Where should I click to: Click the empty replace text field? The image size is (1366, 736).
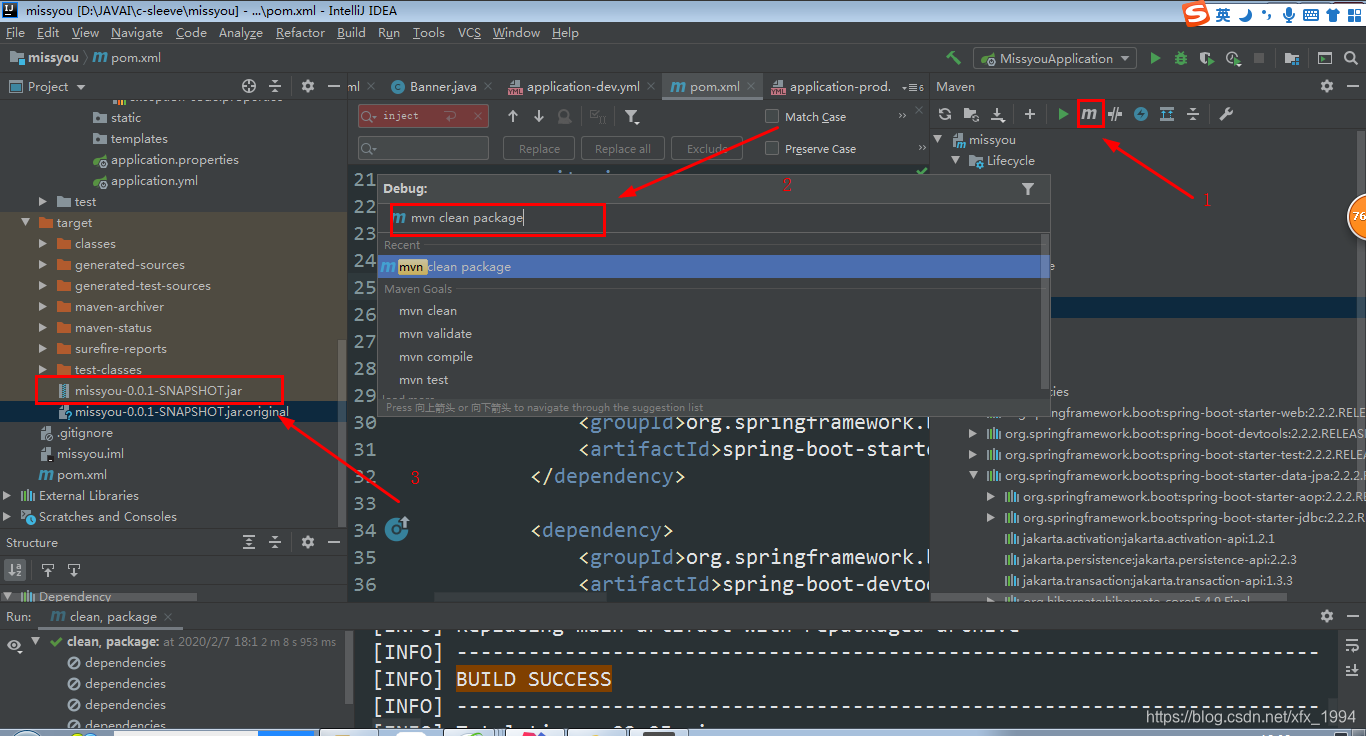coord(423,148)
